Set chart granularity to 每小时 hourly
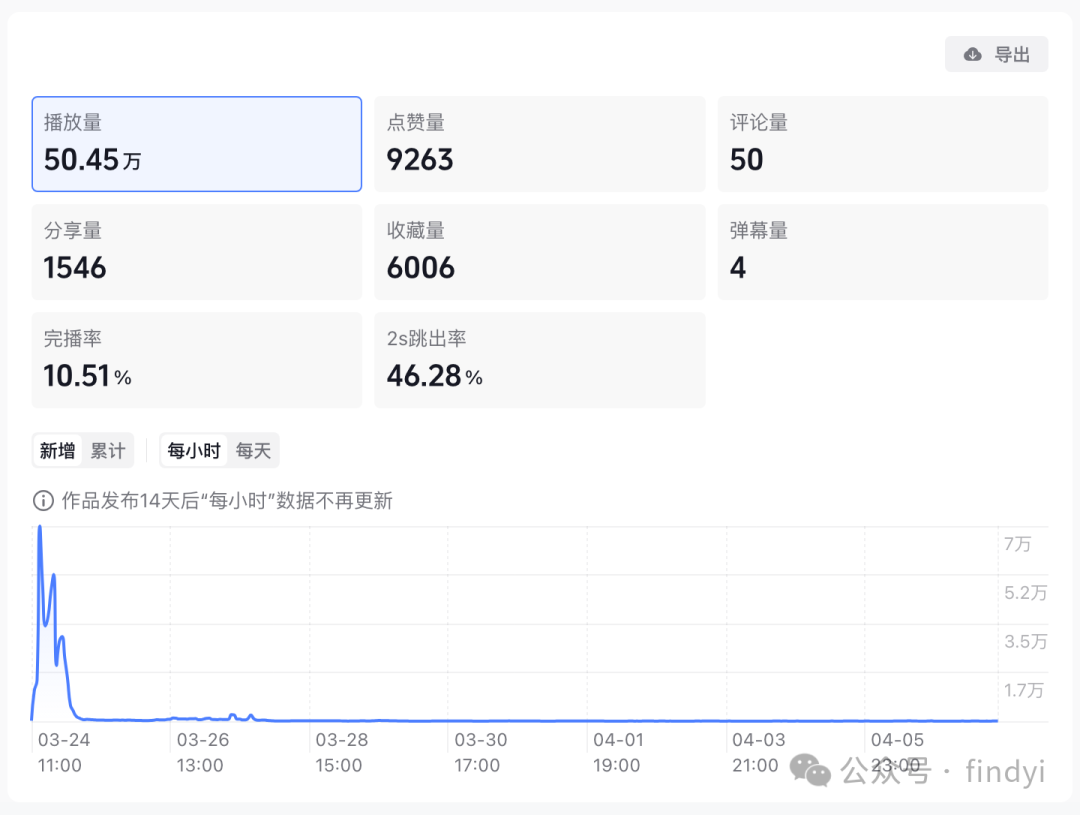 [194, 451]
